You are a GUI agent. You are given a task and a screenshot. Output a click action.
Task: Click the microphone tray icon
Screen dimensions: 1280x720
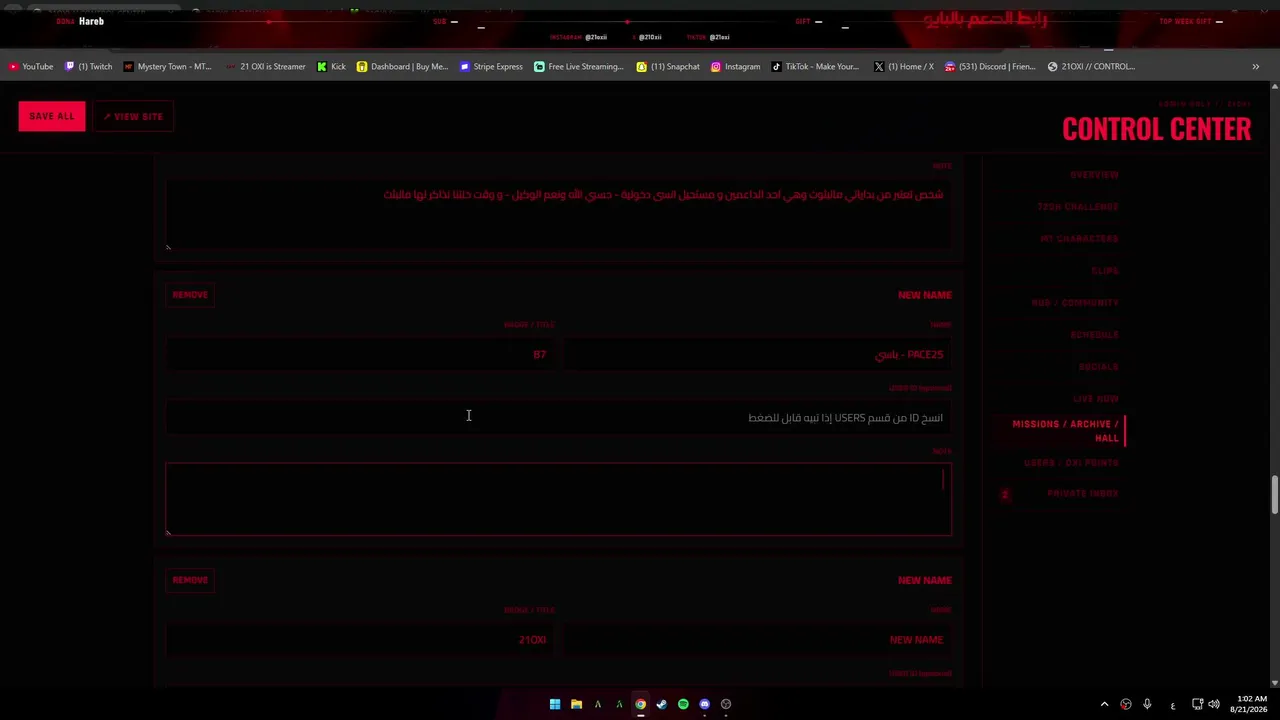[1147, 704]
